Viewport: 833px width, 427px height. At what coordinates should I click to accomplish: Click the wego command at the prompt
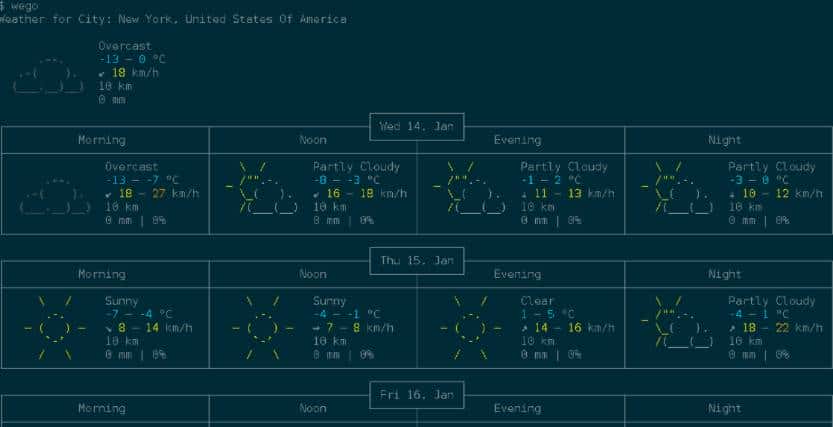pos(25,6)
